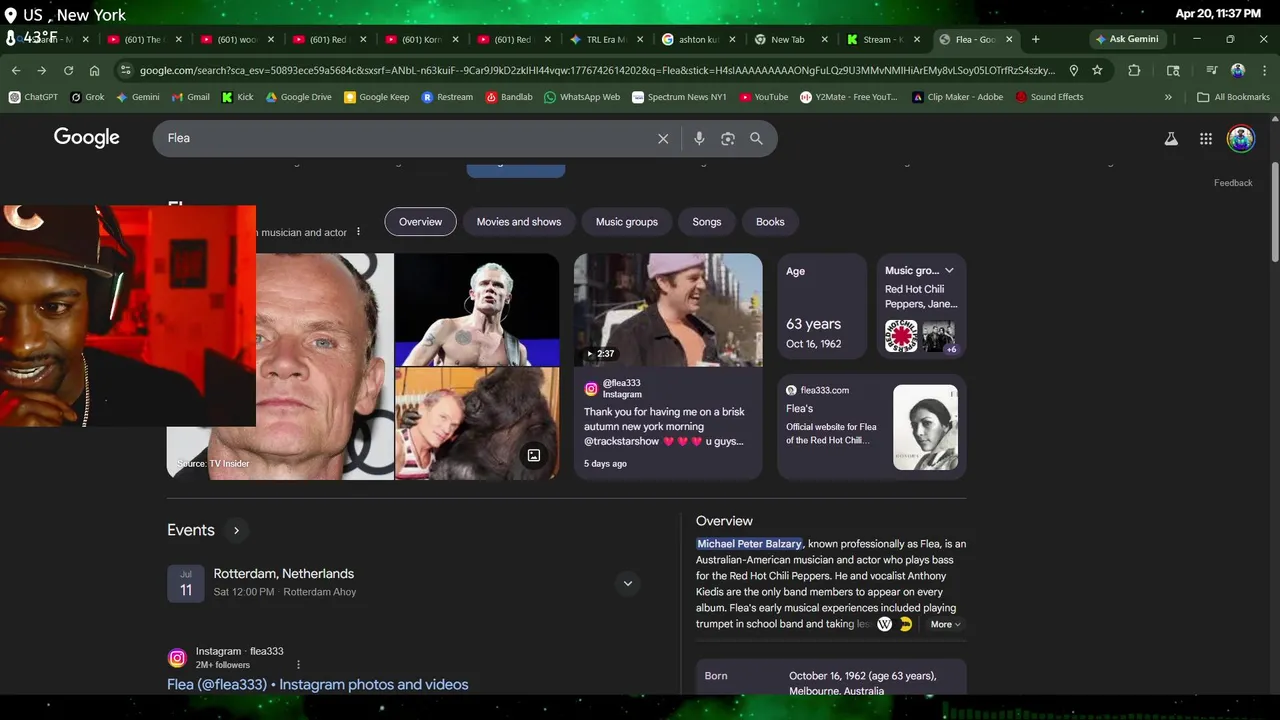Click the highlighted Michael Peter Balzary text

(749, 544)
